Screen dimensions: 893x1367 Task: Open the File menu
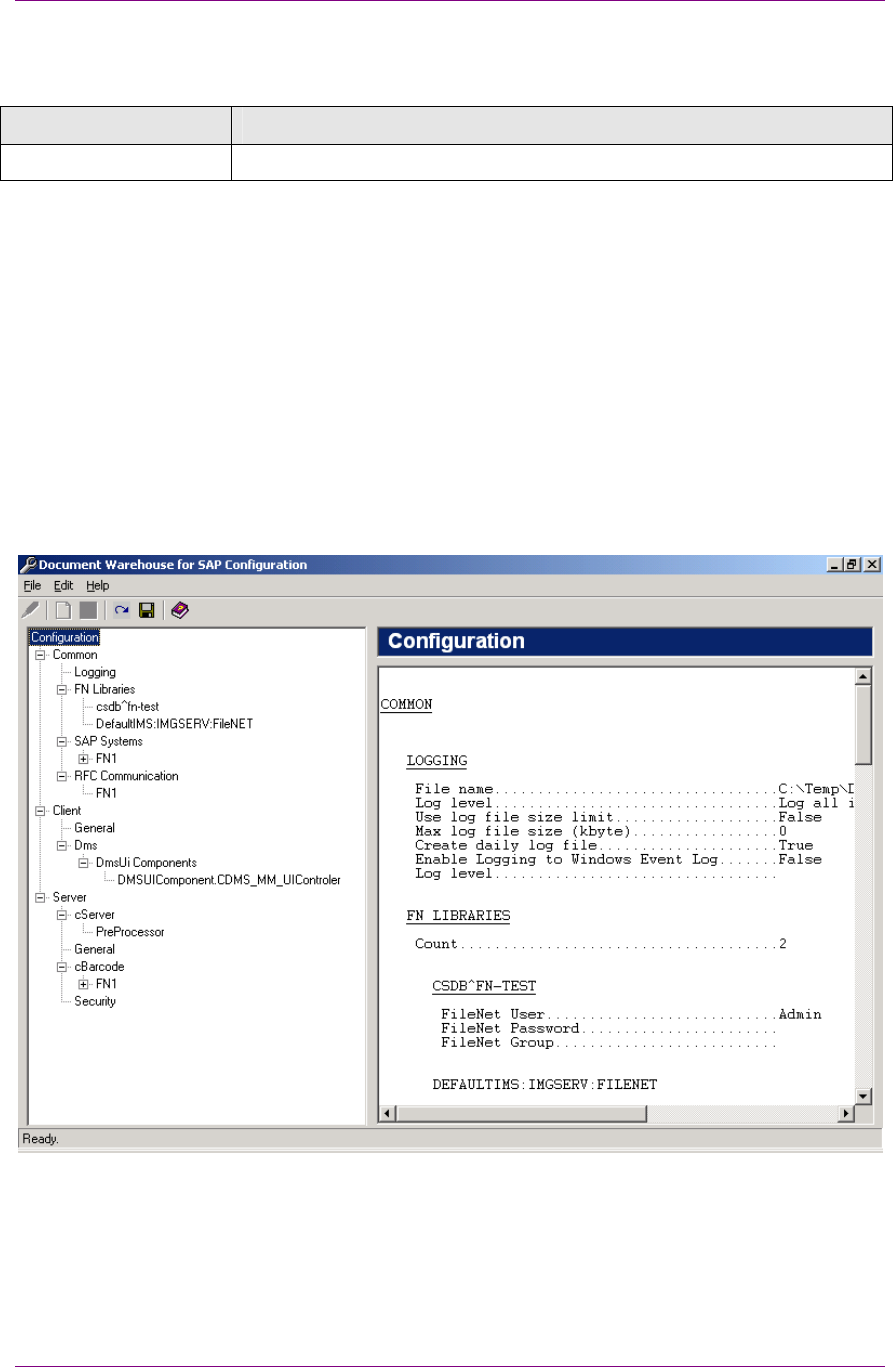click(32, 586)
